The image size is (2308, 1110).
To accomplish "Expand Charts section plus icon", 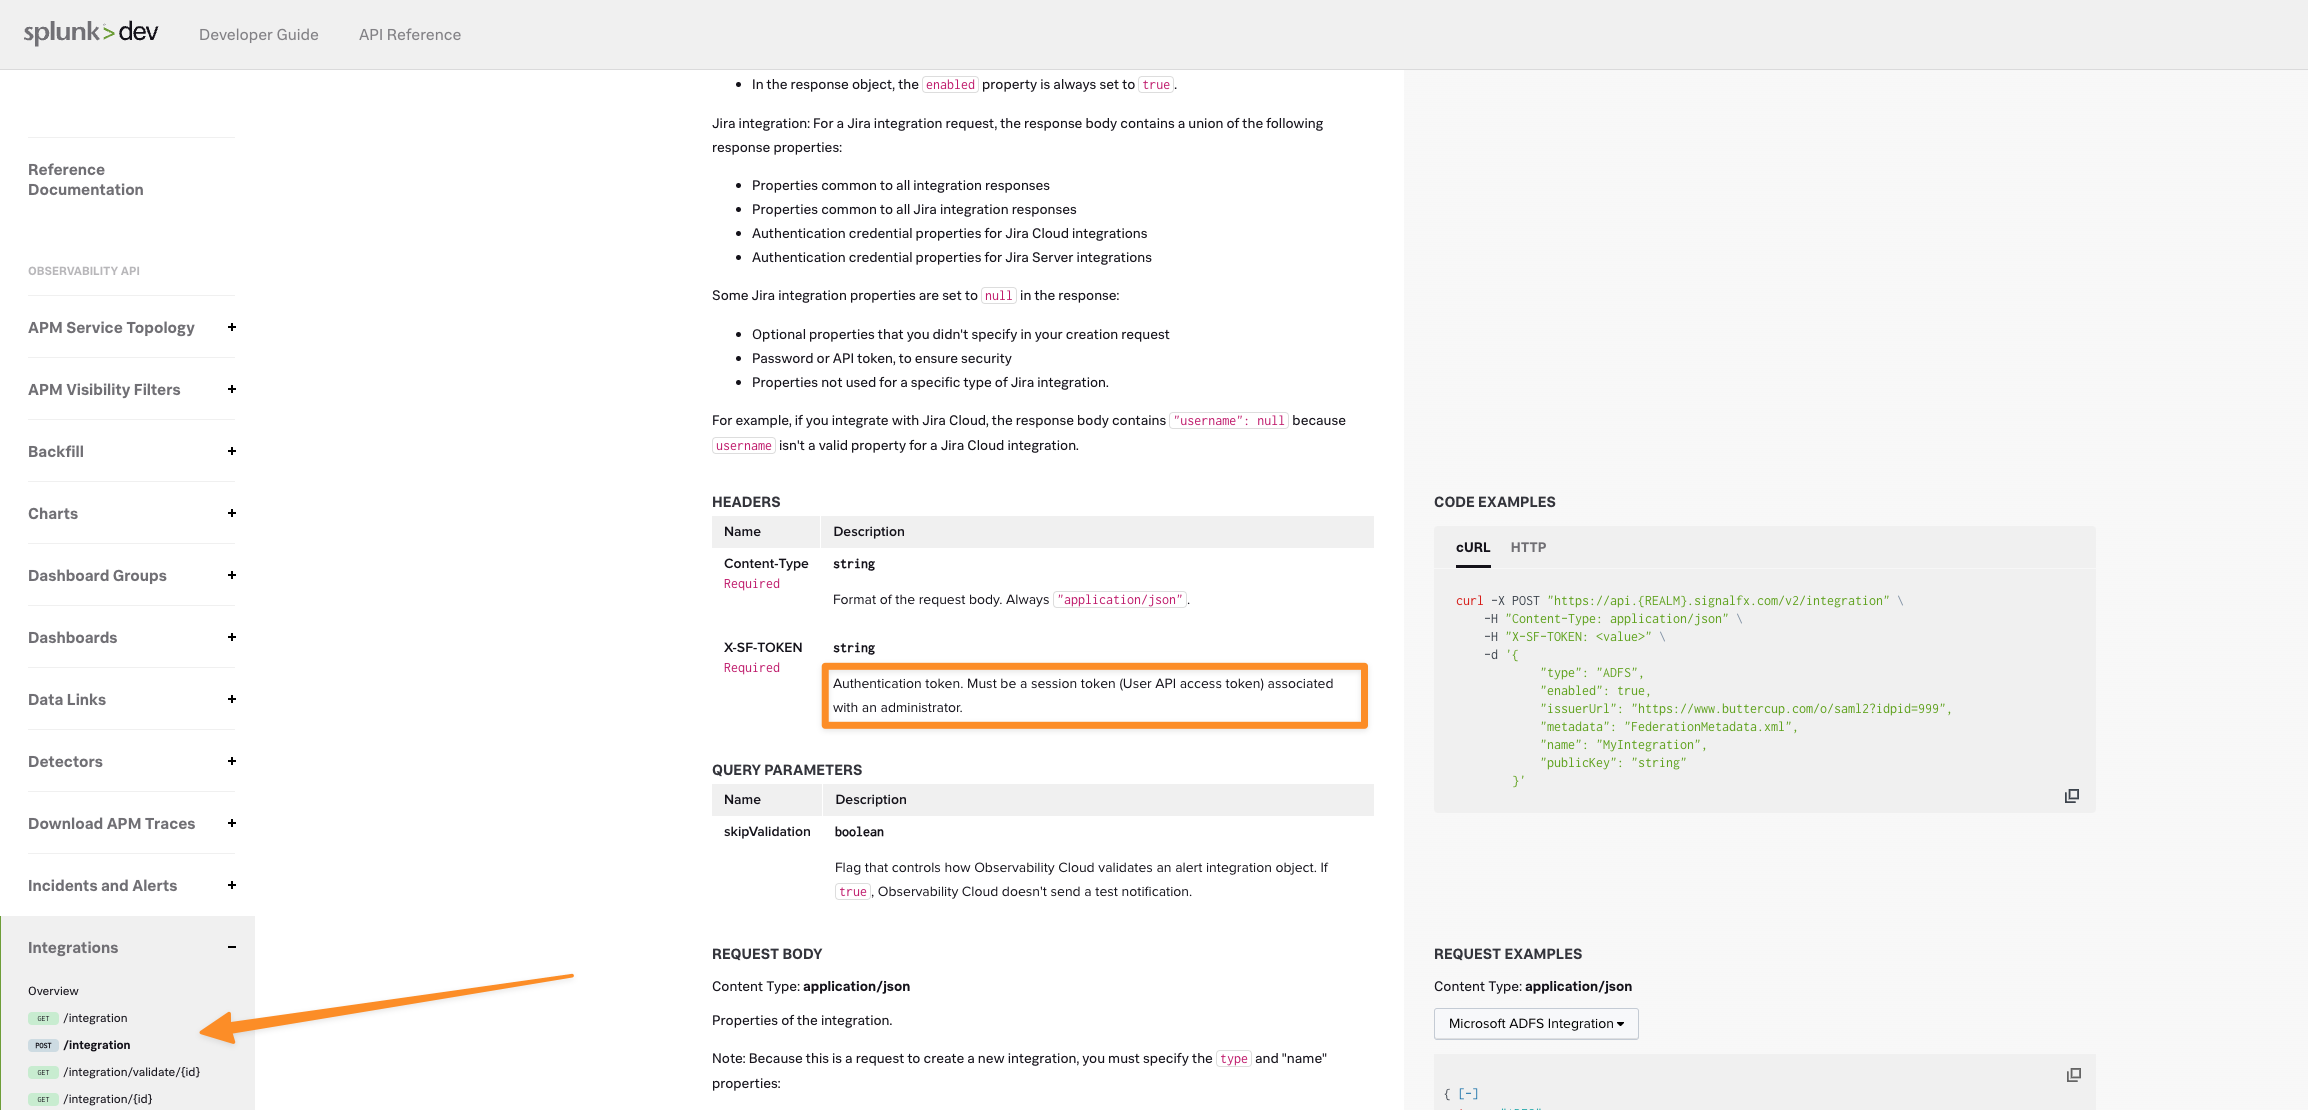I will tap(232, 513).
